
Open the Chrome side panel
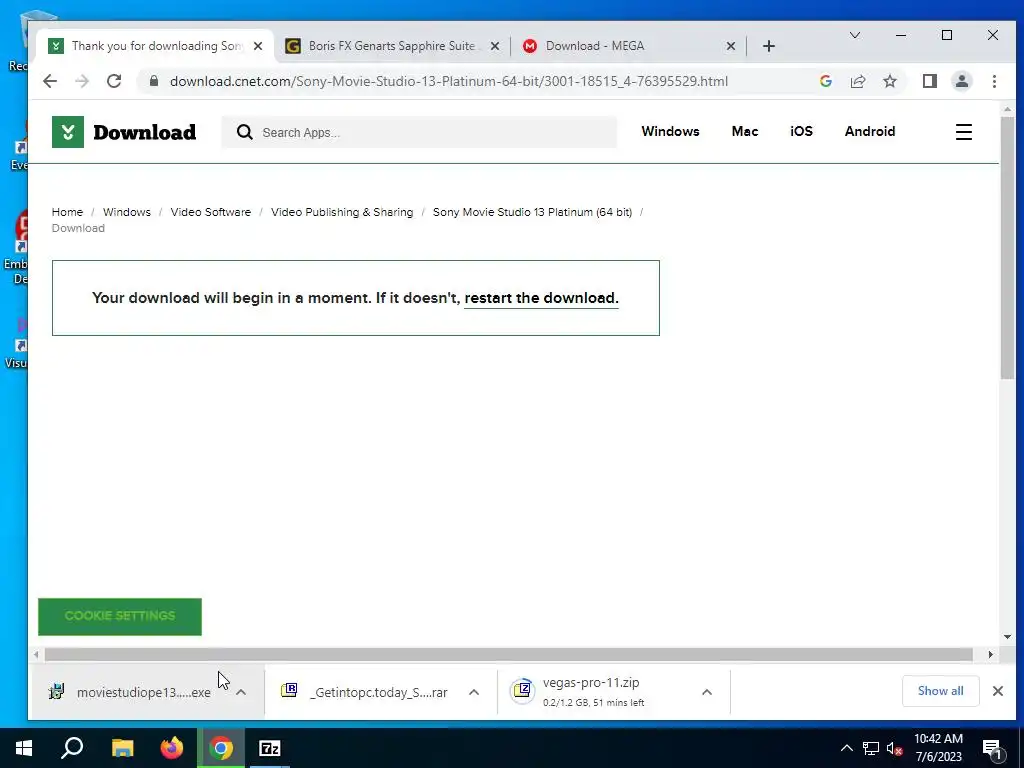tap(929, 81)
